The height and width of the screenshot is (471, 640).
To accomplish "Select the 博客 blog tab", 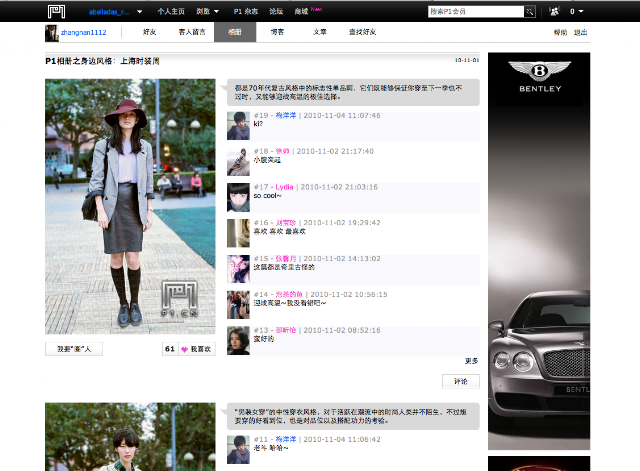I will point(277,32).
